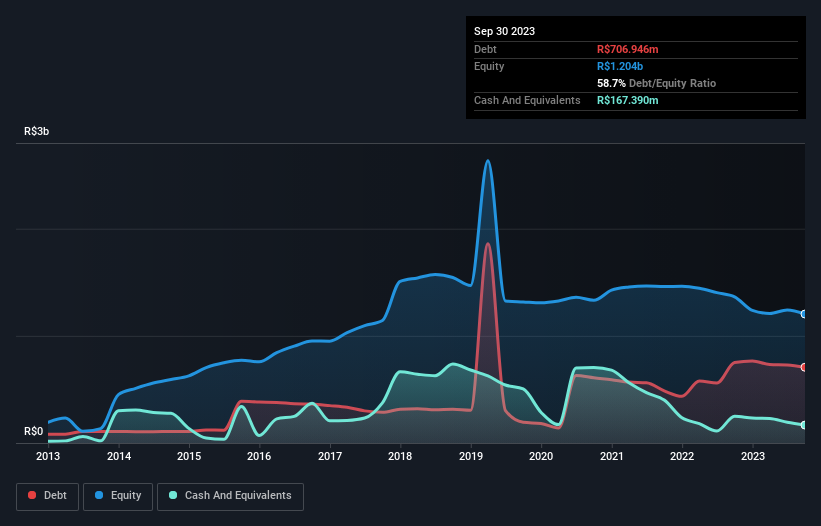Click the 2015 x-axis label
The width and height of the screenshot is (821, 526).
189,456
